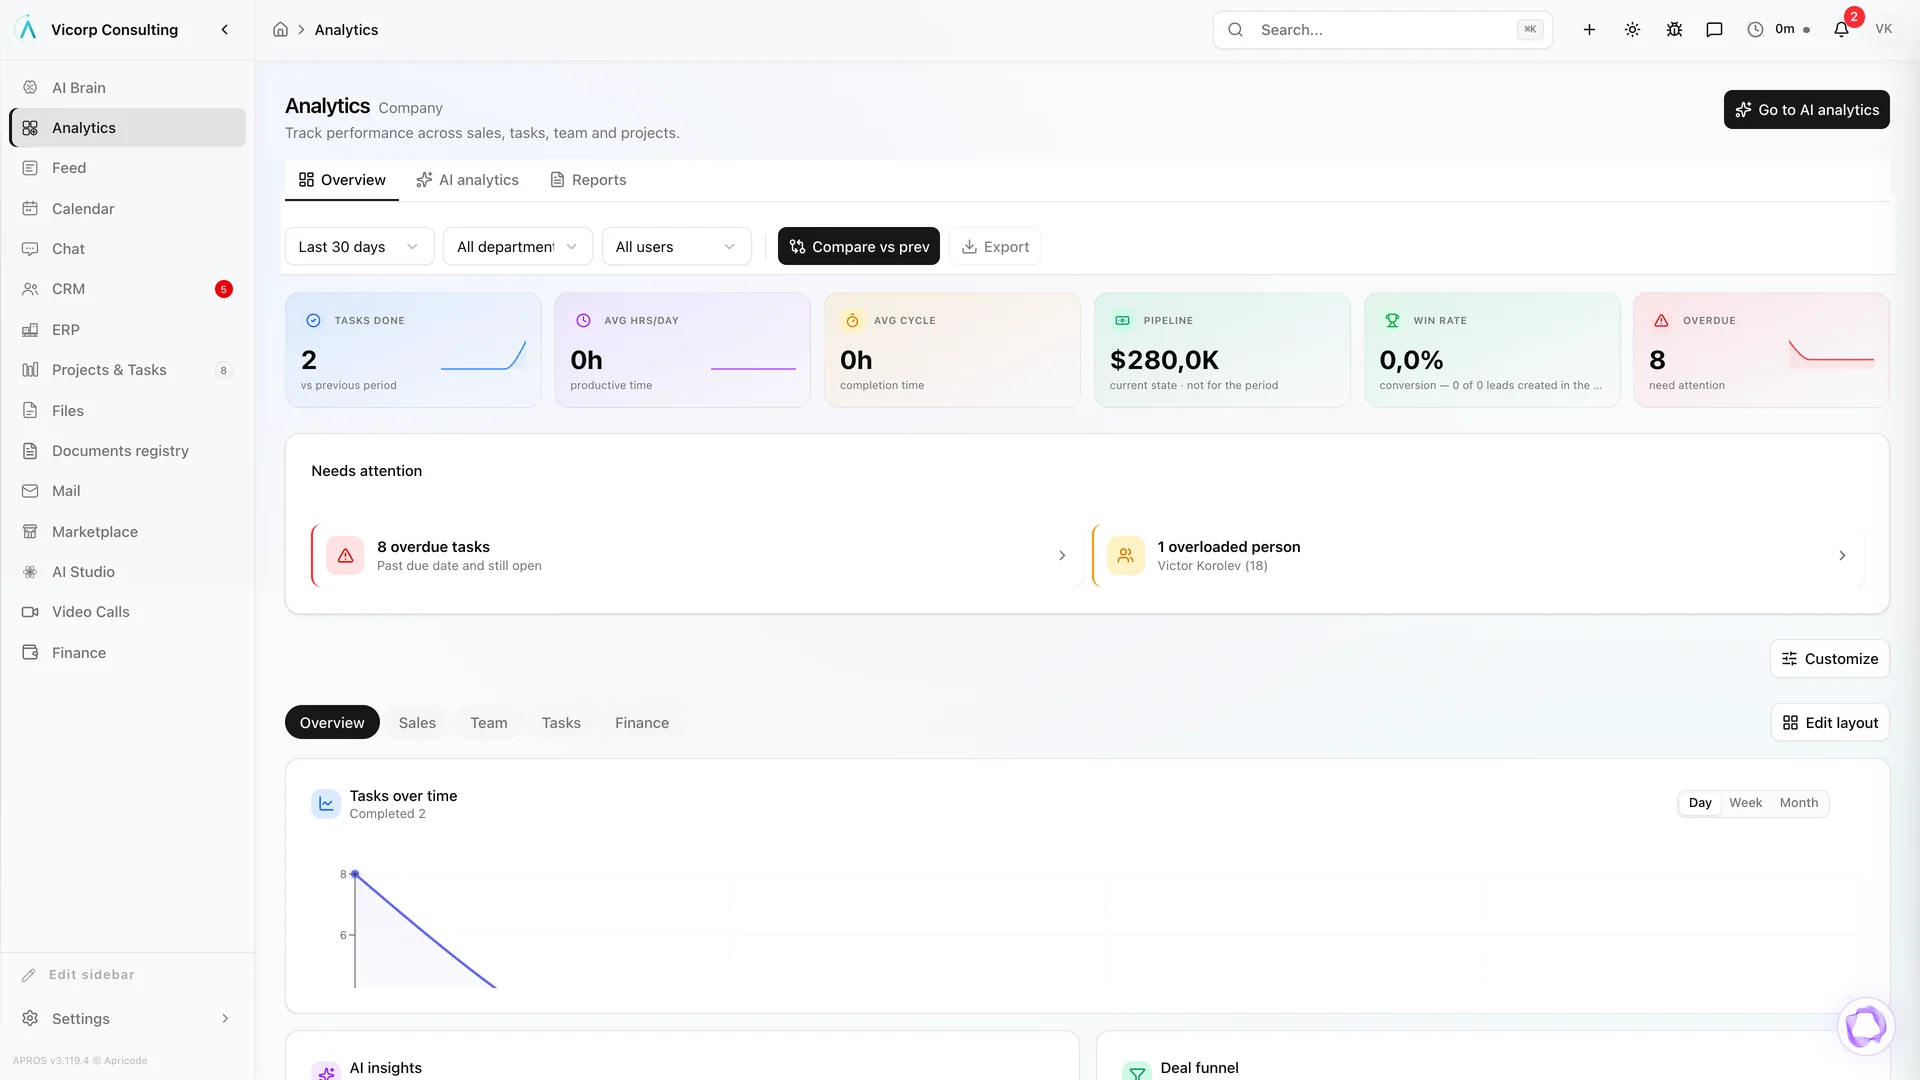The image size is (1920, 1080).
Task: Select the Sales dashboard tab
Action: [x=417, y=722]
